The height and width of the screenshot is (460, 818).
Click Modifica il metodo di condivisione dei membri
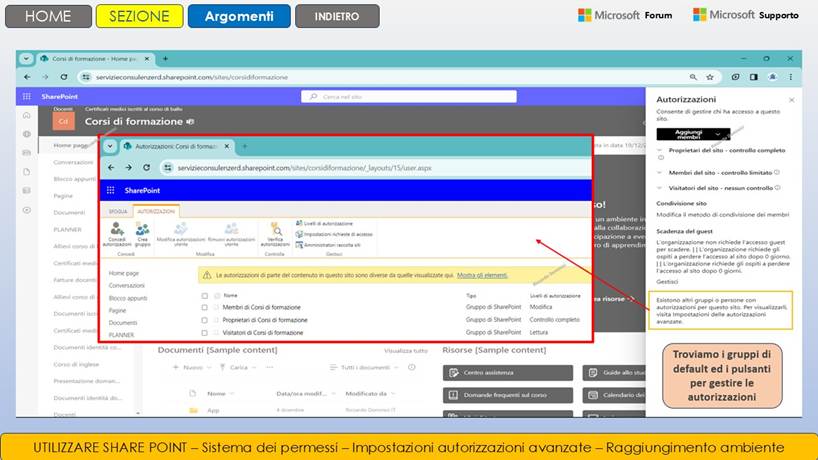[723, 215]
